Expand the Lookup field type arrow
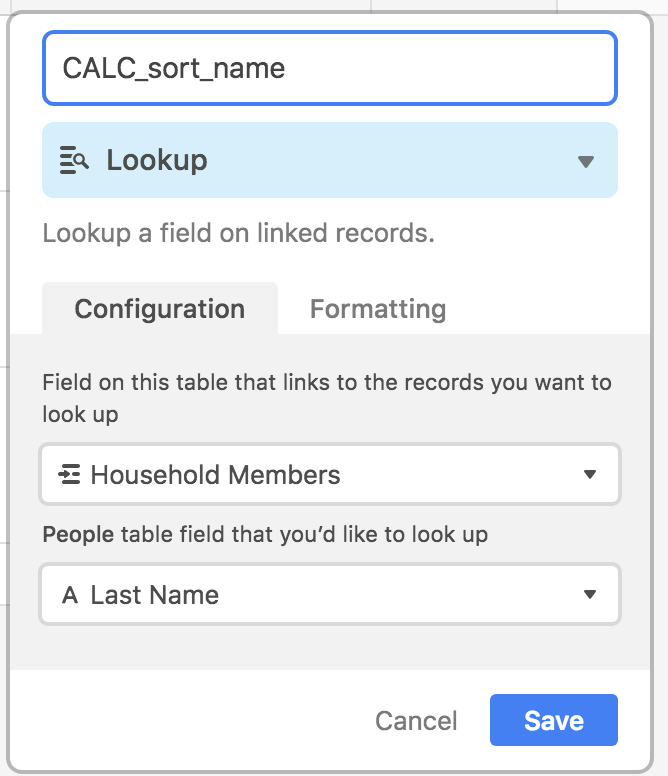The width and height of the screenshot is (668, 776). 586,161
